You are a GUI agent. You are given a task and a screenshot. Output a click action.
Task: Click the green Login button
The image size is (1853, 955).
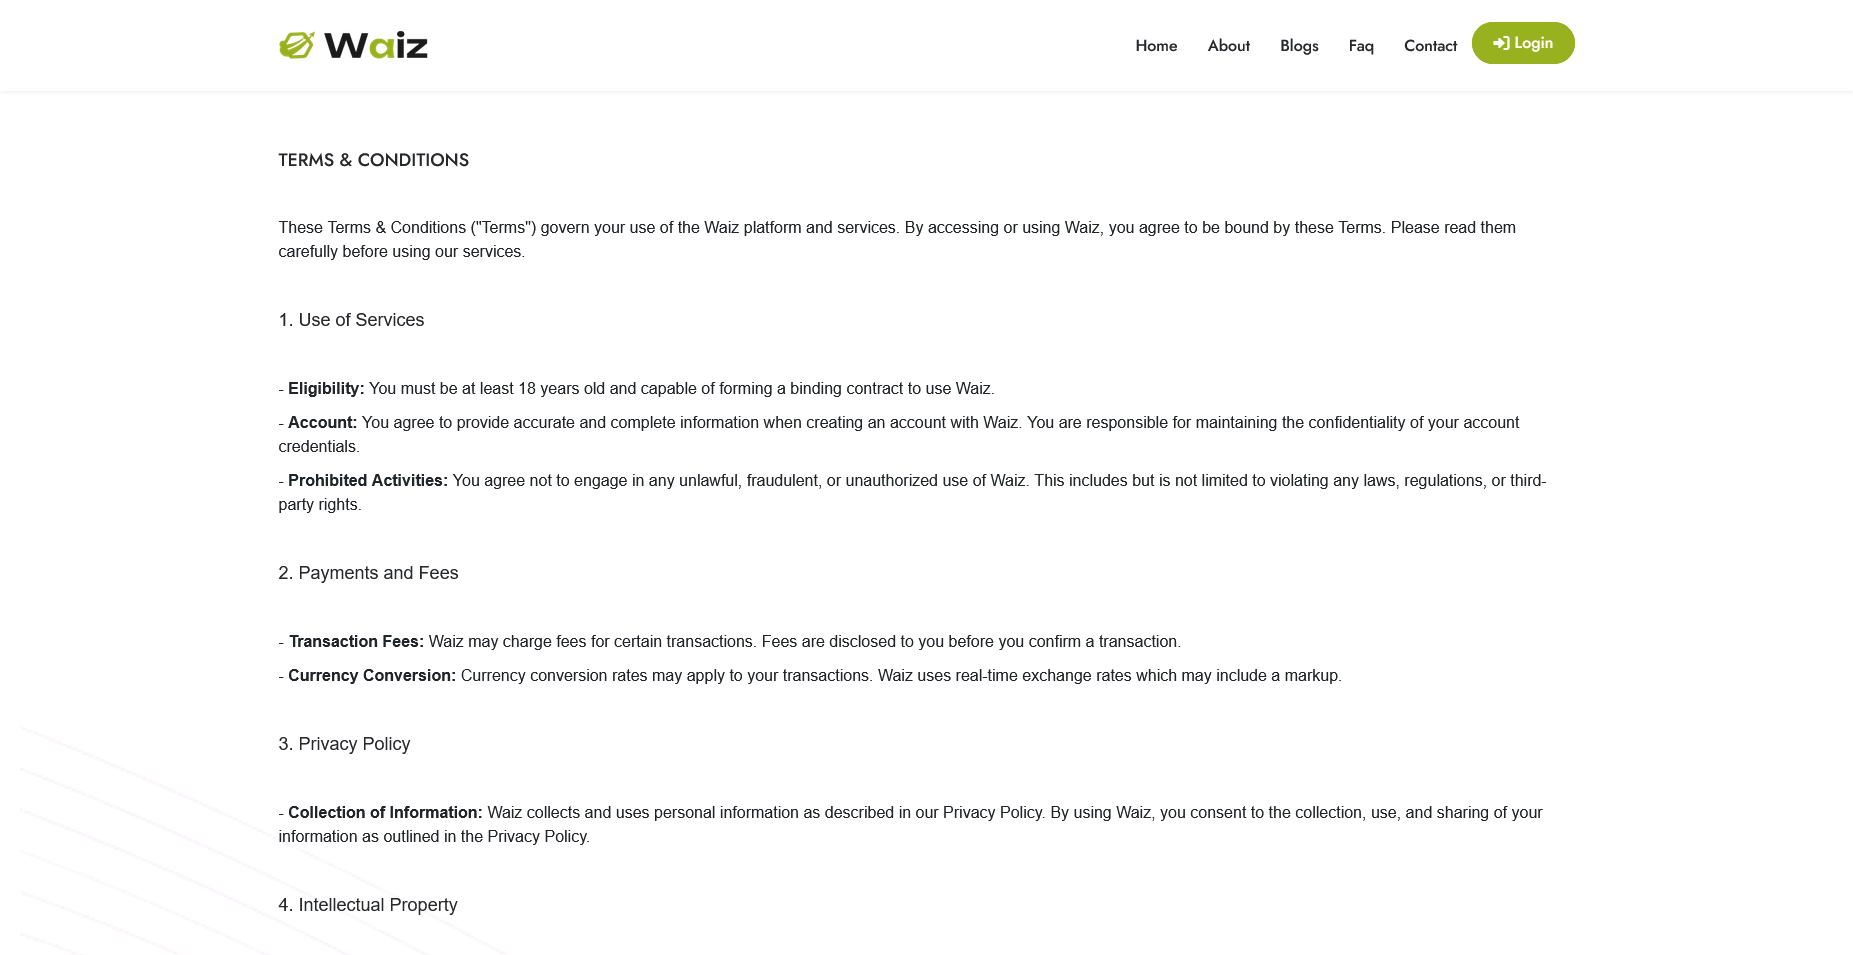click(x=1523, y=43)
